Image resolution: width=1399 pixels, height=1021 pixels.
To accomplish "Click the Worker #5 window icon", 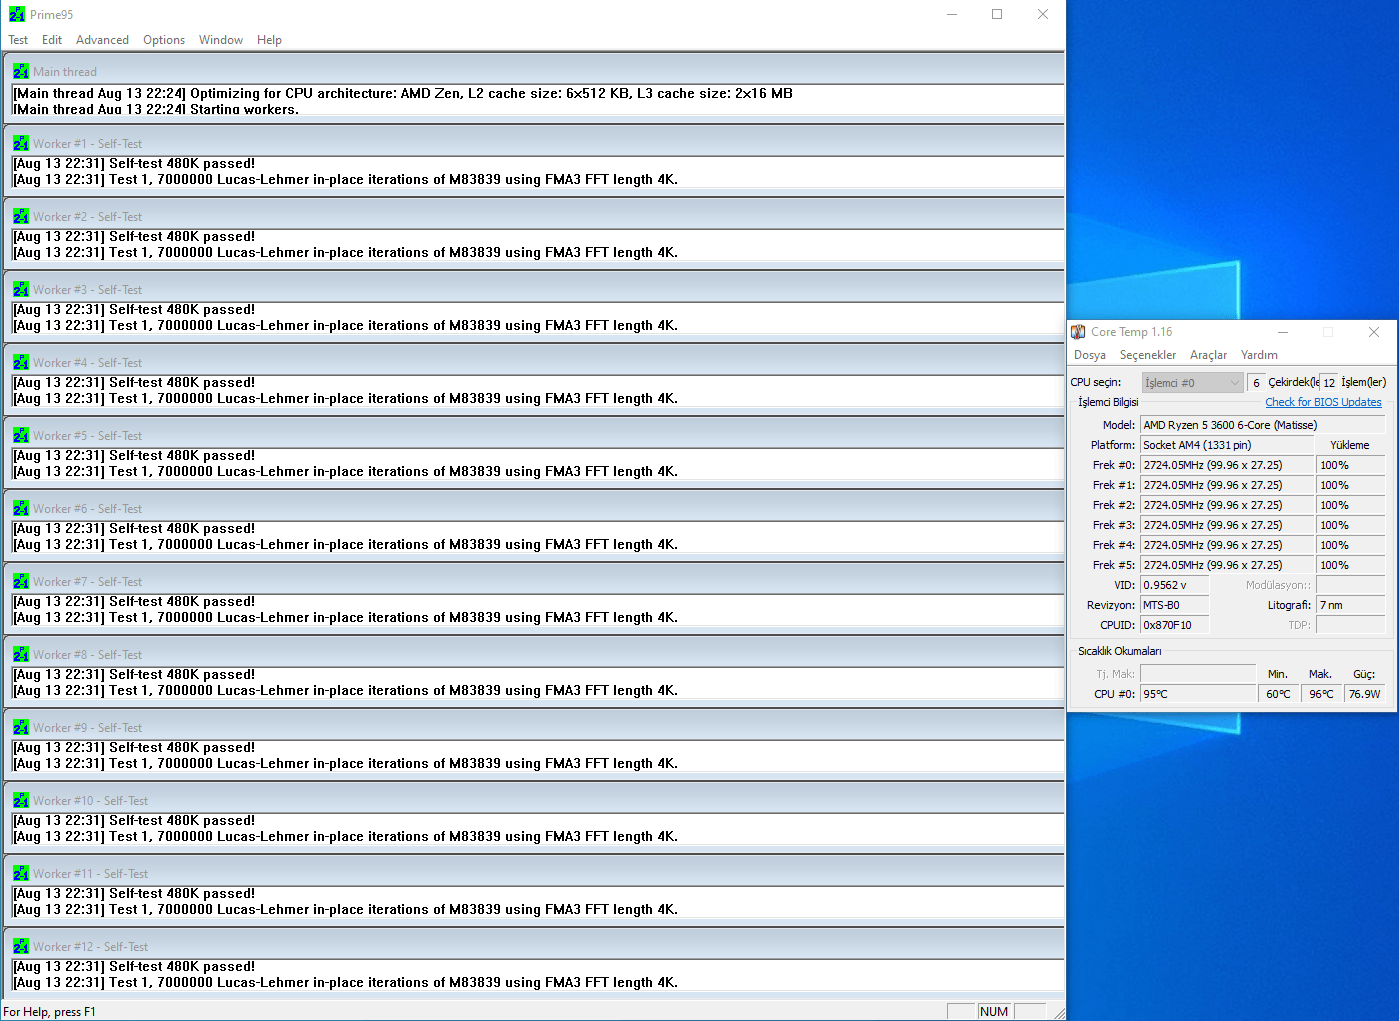I will click(x=21, y=435).
